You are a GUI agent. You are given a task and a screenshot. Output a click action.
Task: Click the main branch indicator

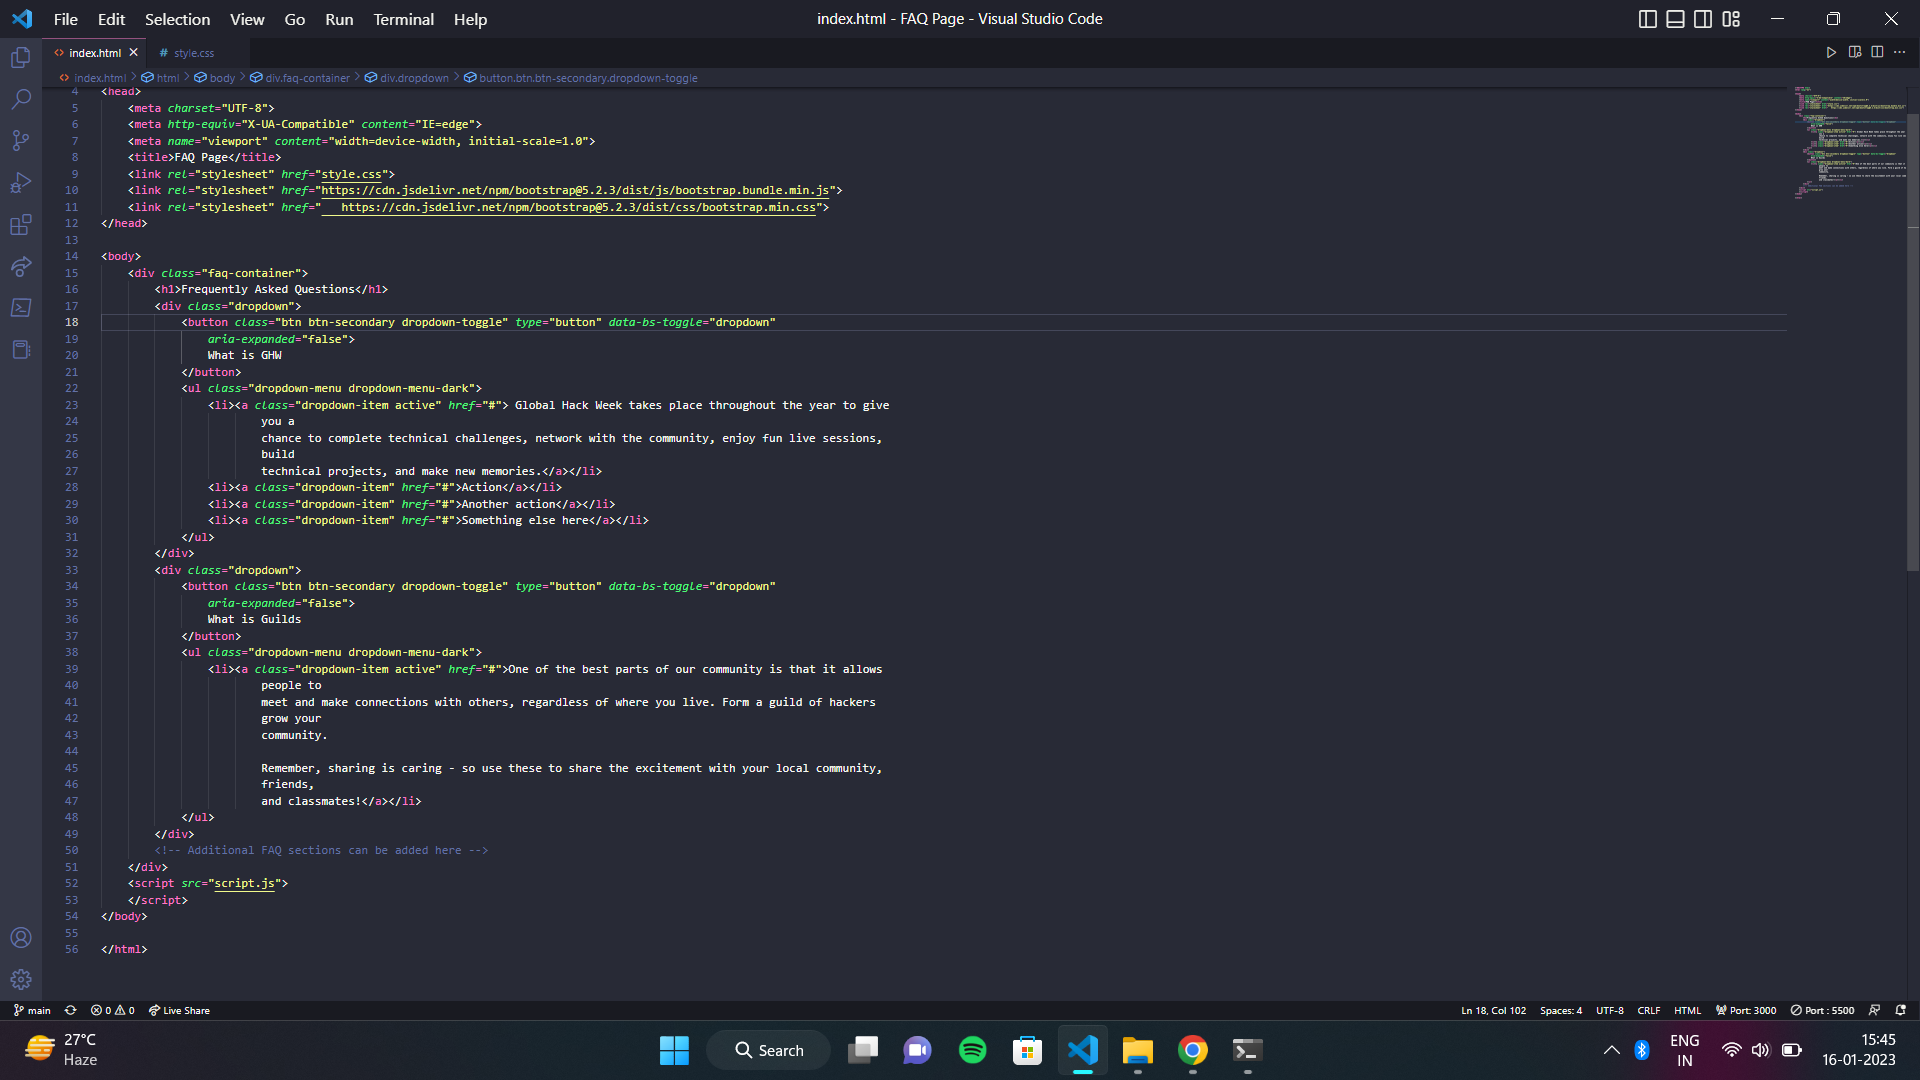pyautogui.click(x=33, y=1010)
